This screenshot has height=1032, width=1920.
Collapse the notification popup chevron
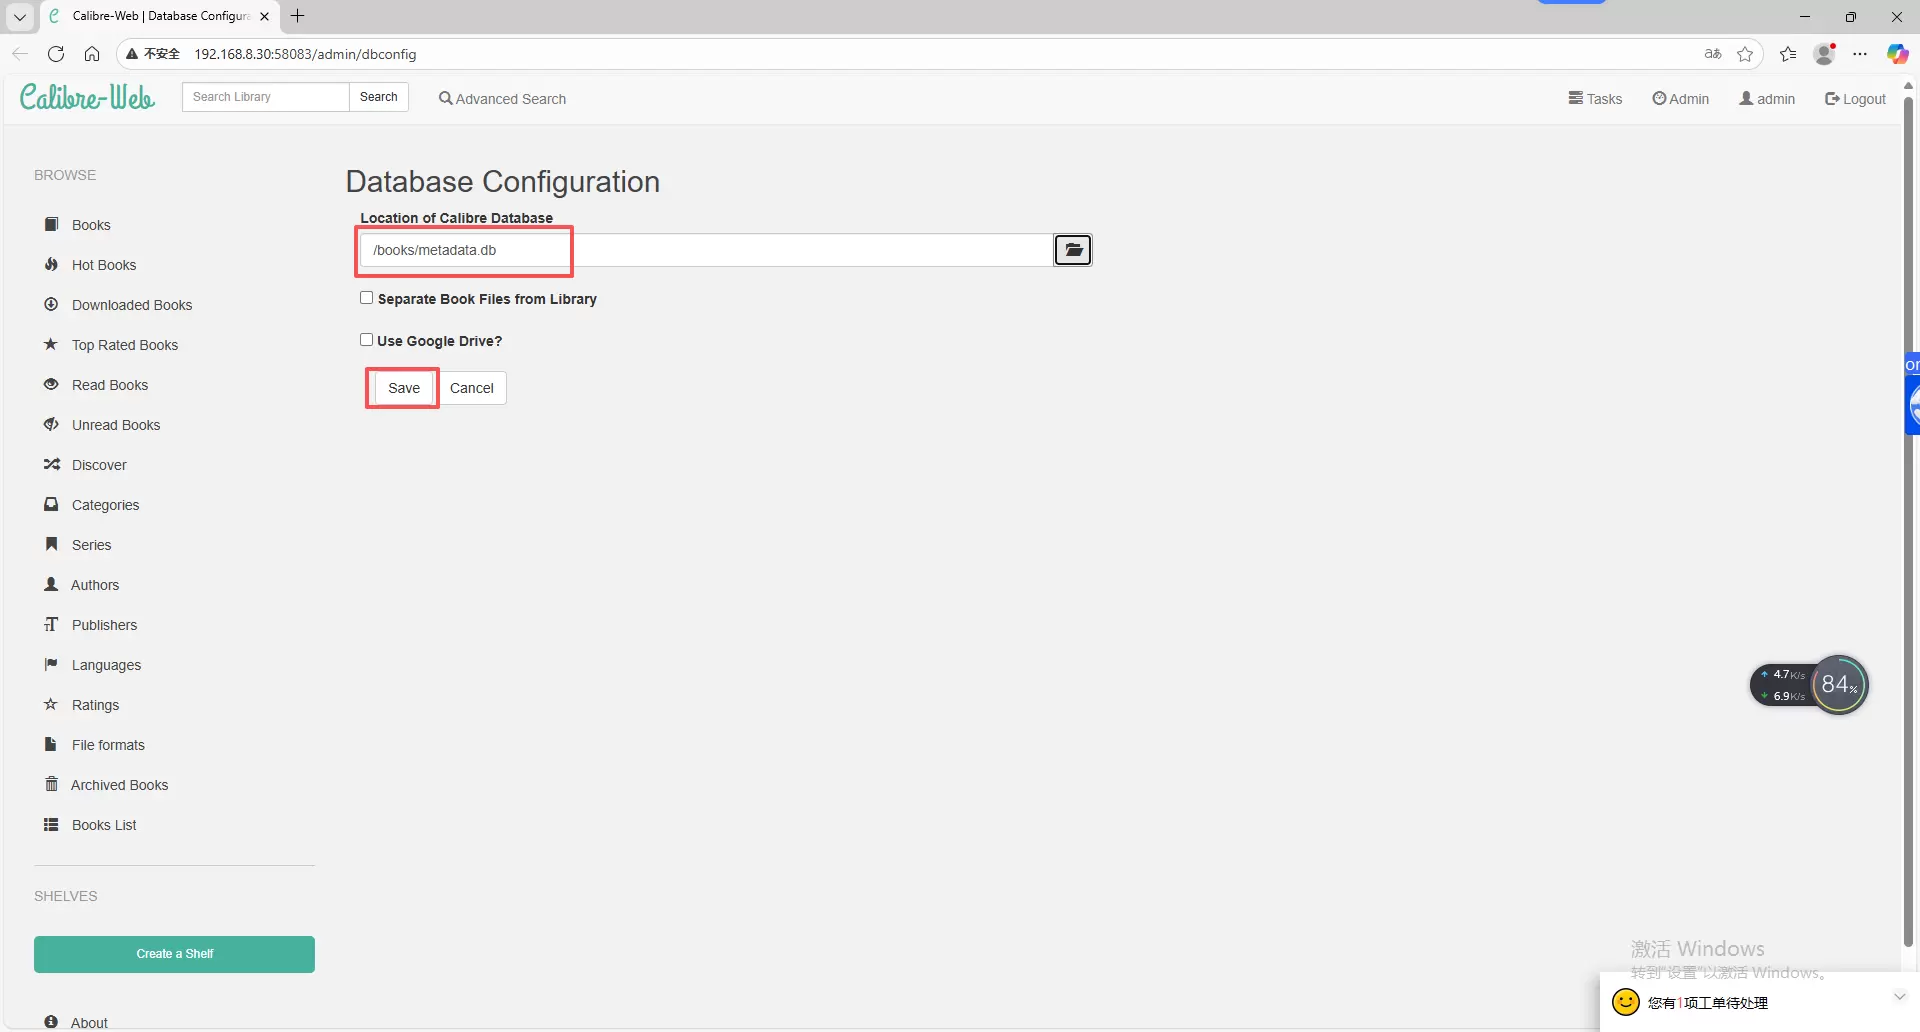[x=1899, y=997]
